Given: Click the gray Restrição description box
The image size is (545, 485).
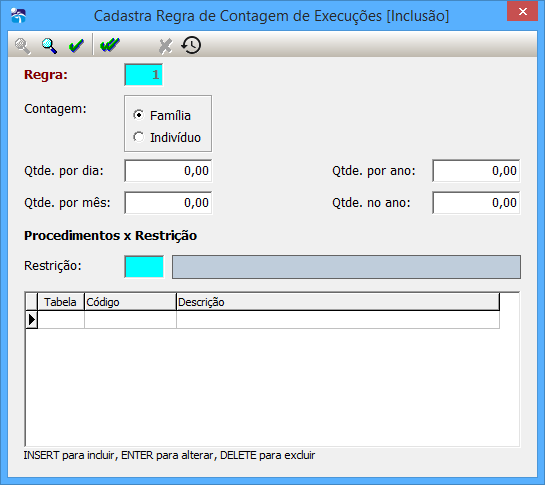Looking at the screenshot, I should (346, 267).
